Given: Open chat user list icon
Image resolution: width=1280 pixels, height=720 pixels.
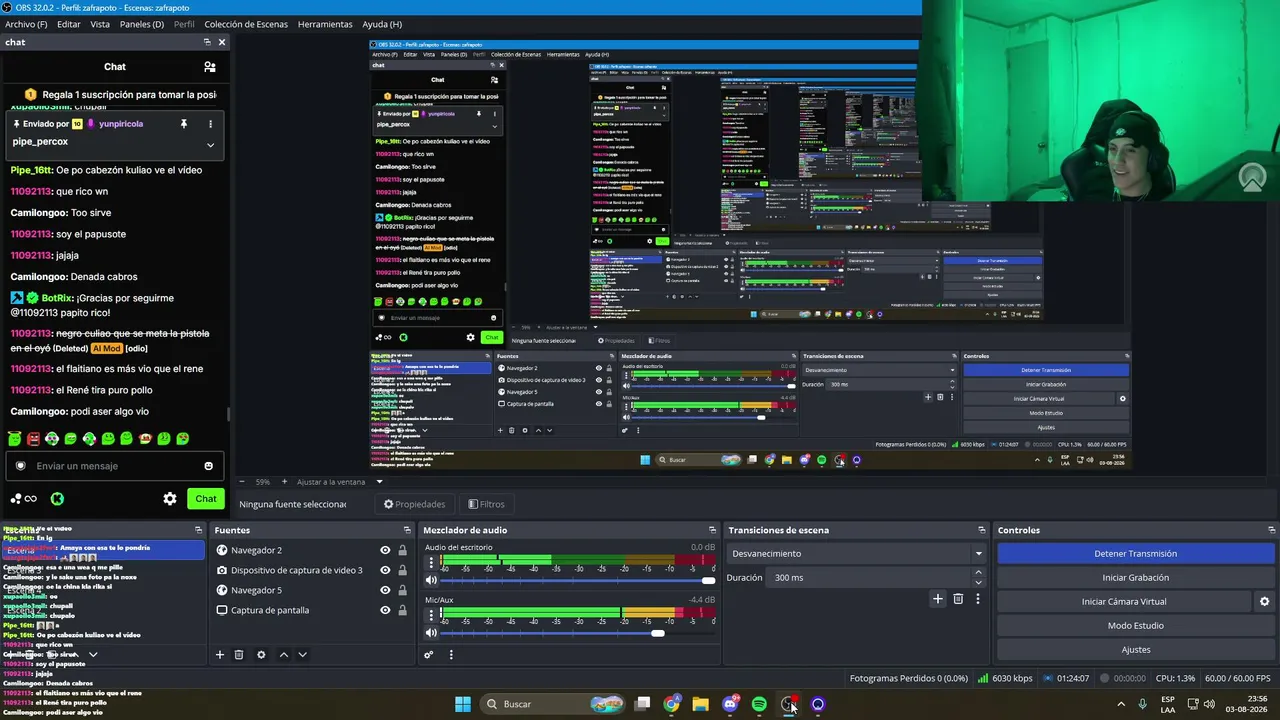Looking at the screenshot, I should pyautogui.click(x=209, y=67).
